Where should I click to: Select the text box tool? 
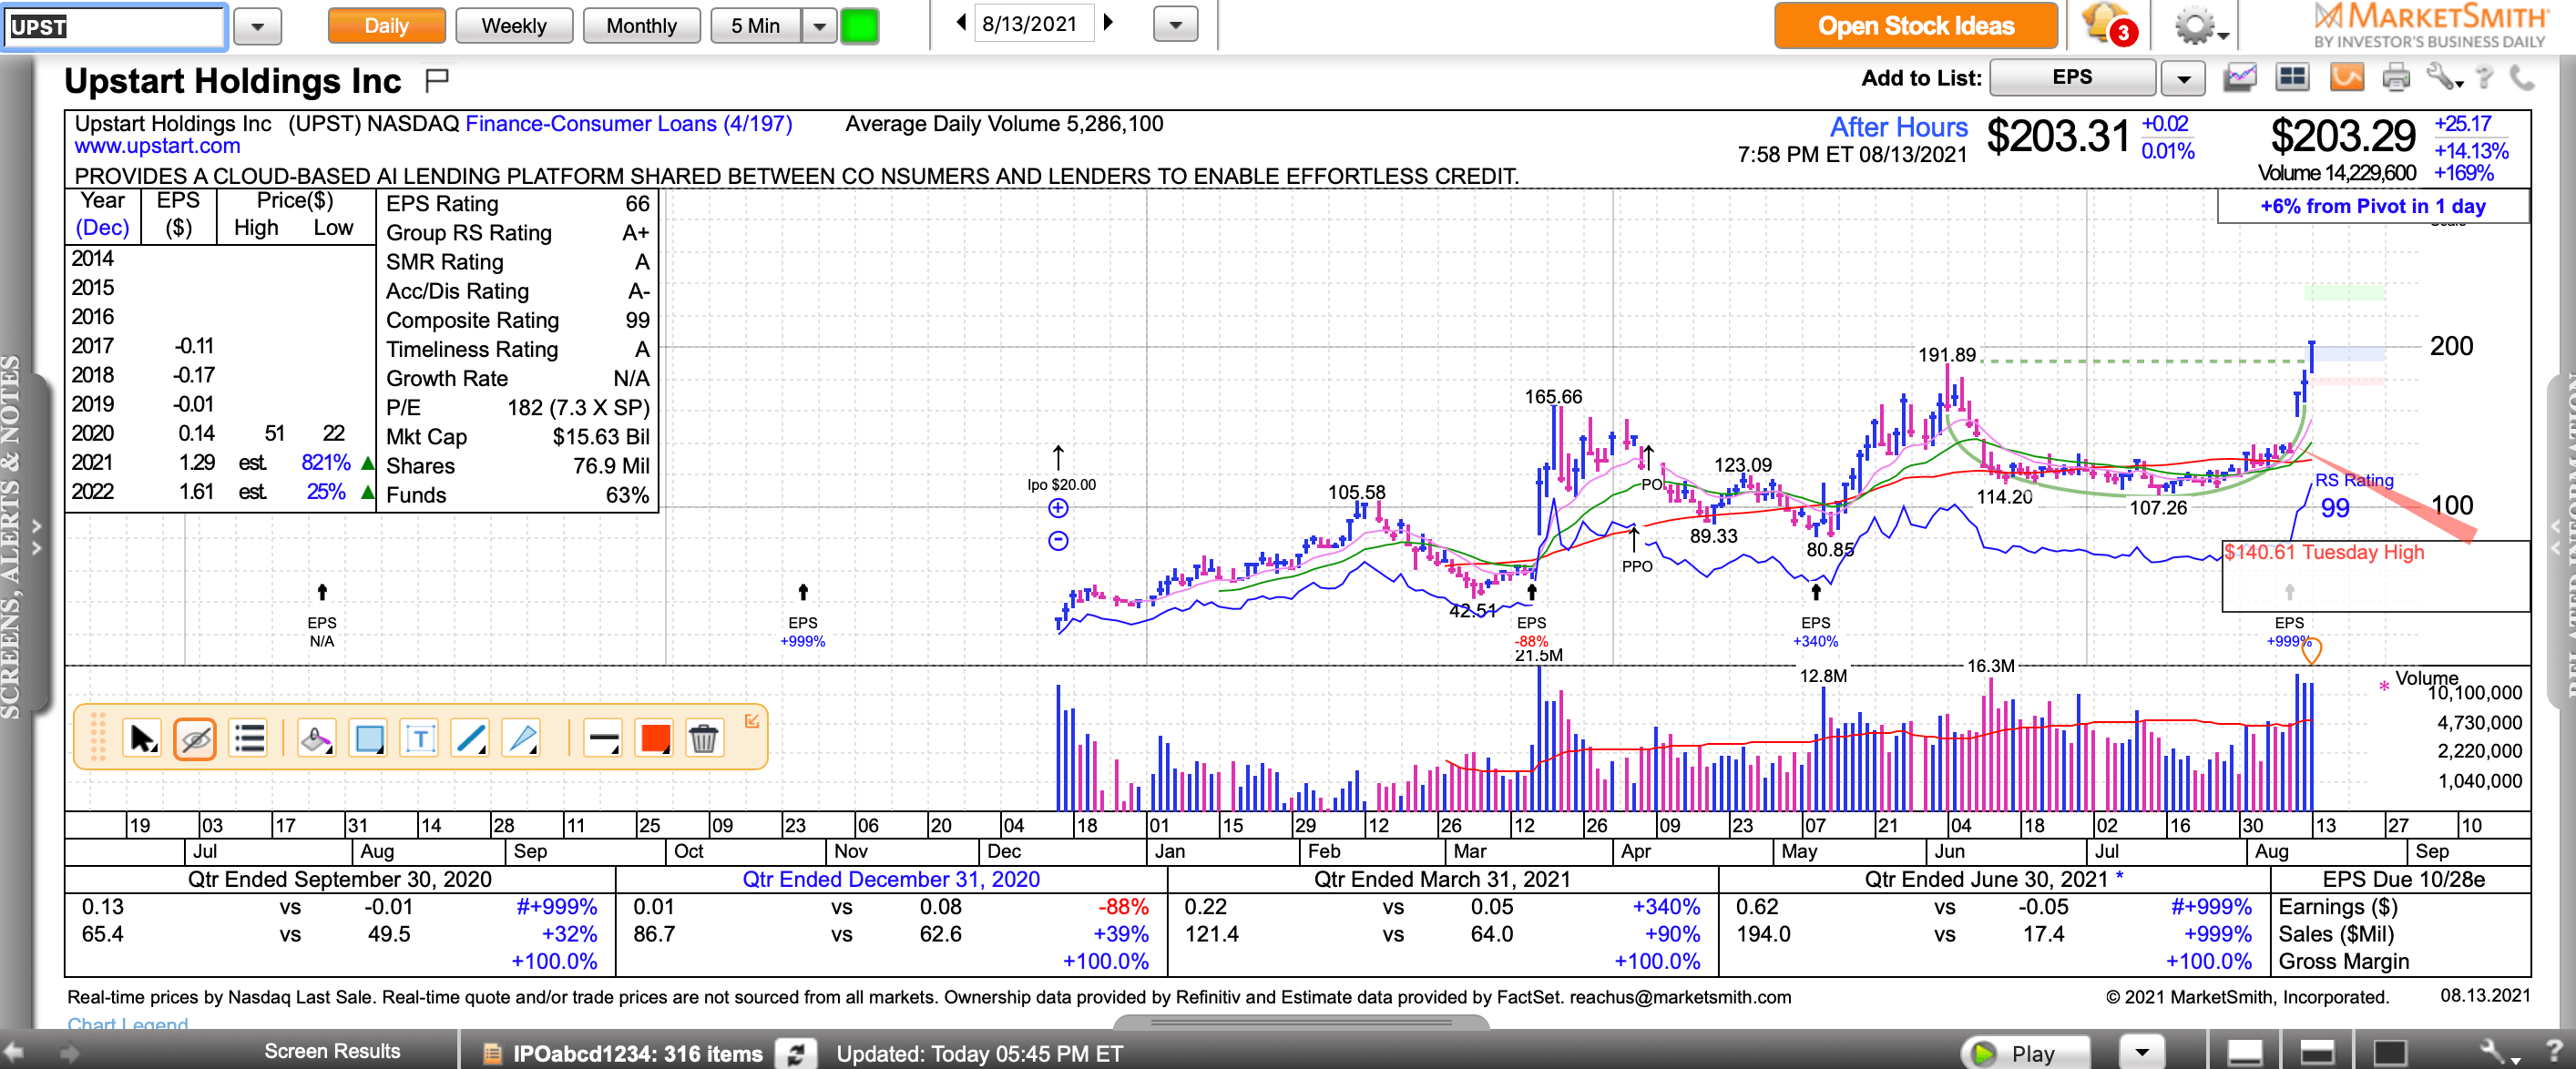coord(420,739)
